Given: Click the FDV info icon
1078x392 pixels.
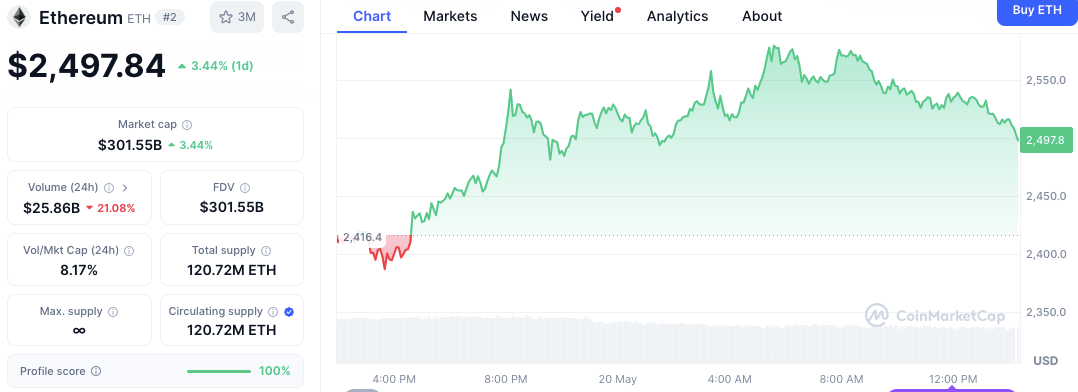Looking at the screenshot, I should 245,188.
